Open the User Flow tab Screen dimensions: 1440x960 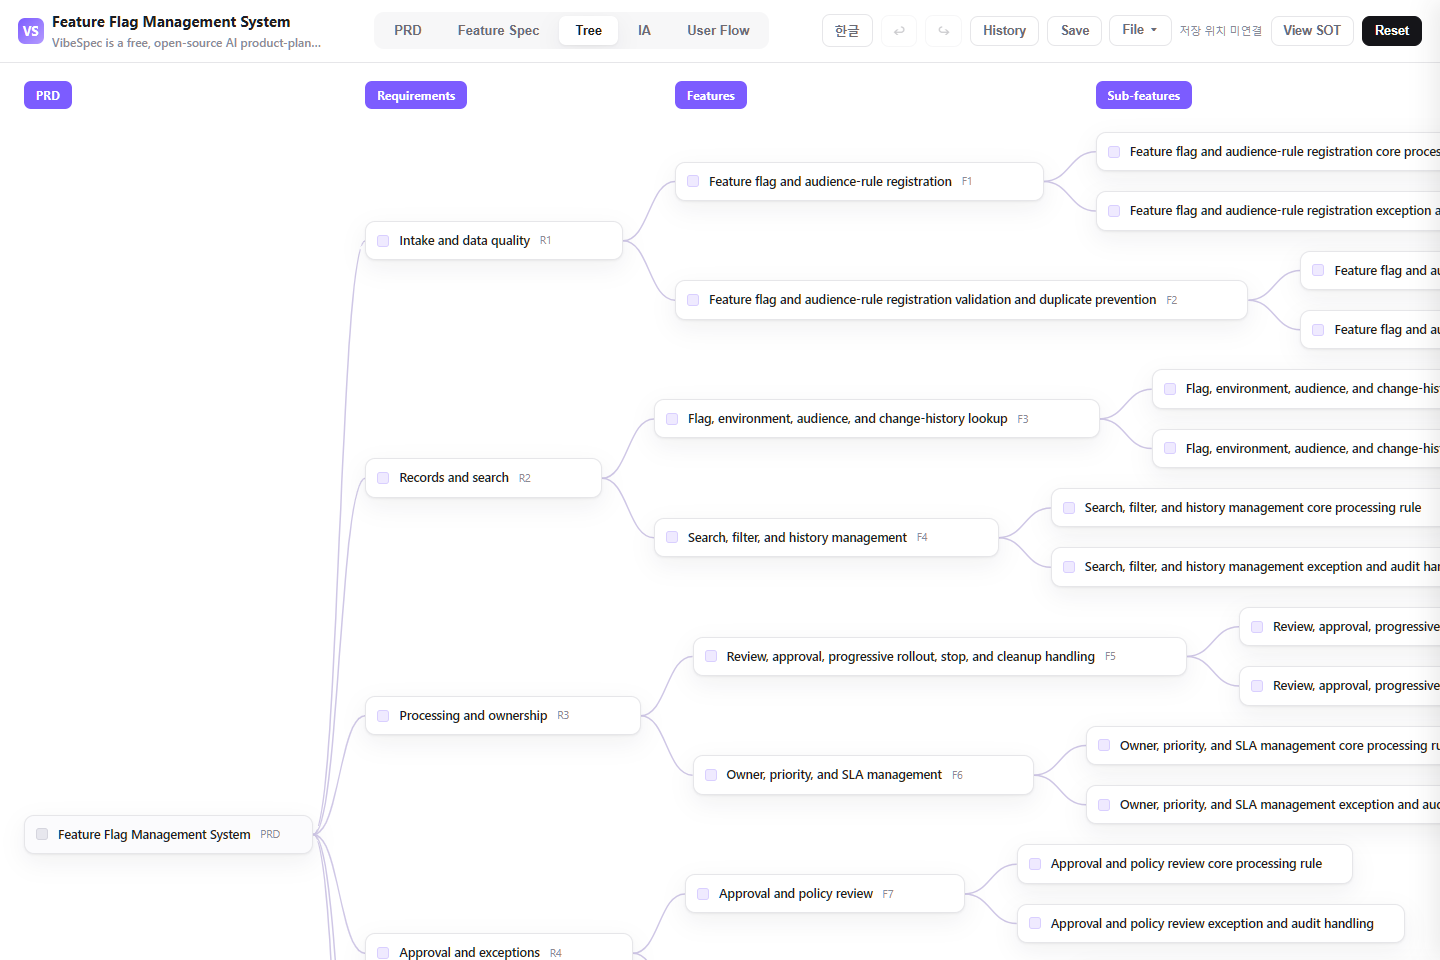click(718, 30)
